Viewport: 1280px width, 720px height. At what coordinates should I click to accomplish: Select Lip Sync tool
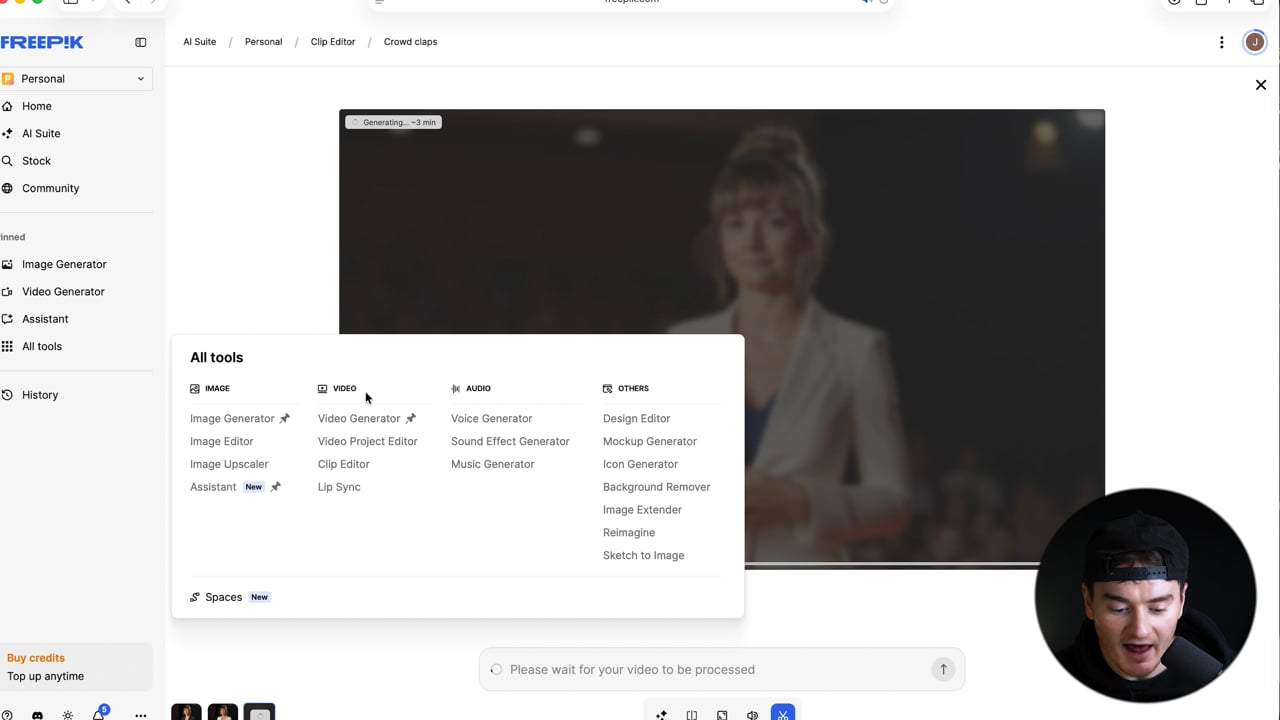tap(339, 487)
